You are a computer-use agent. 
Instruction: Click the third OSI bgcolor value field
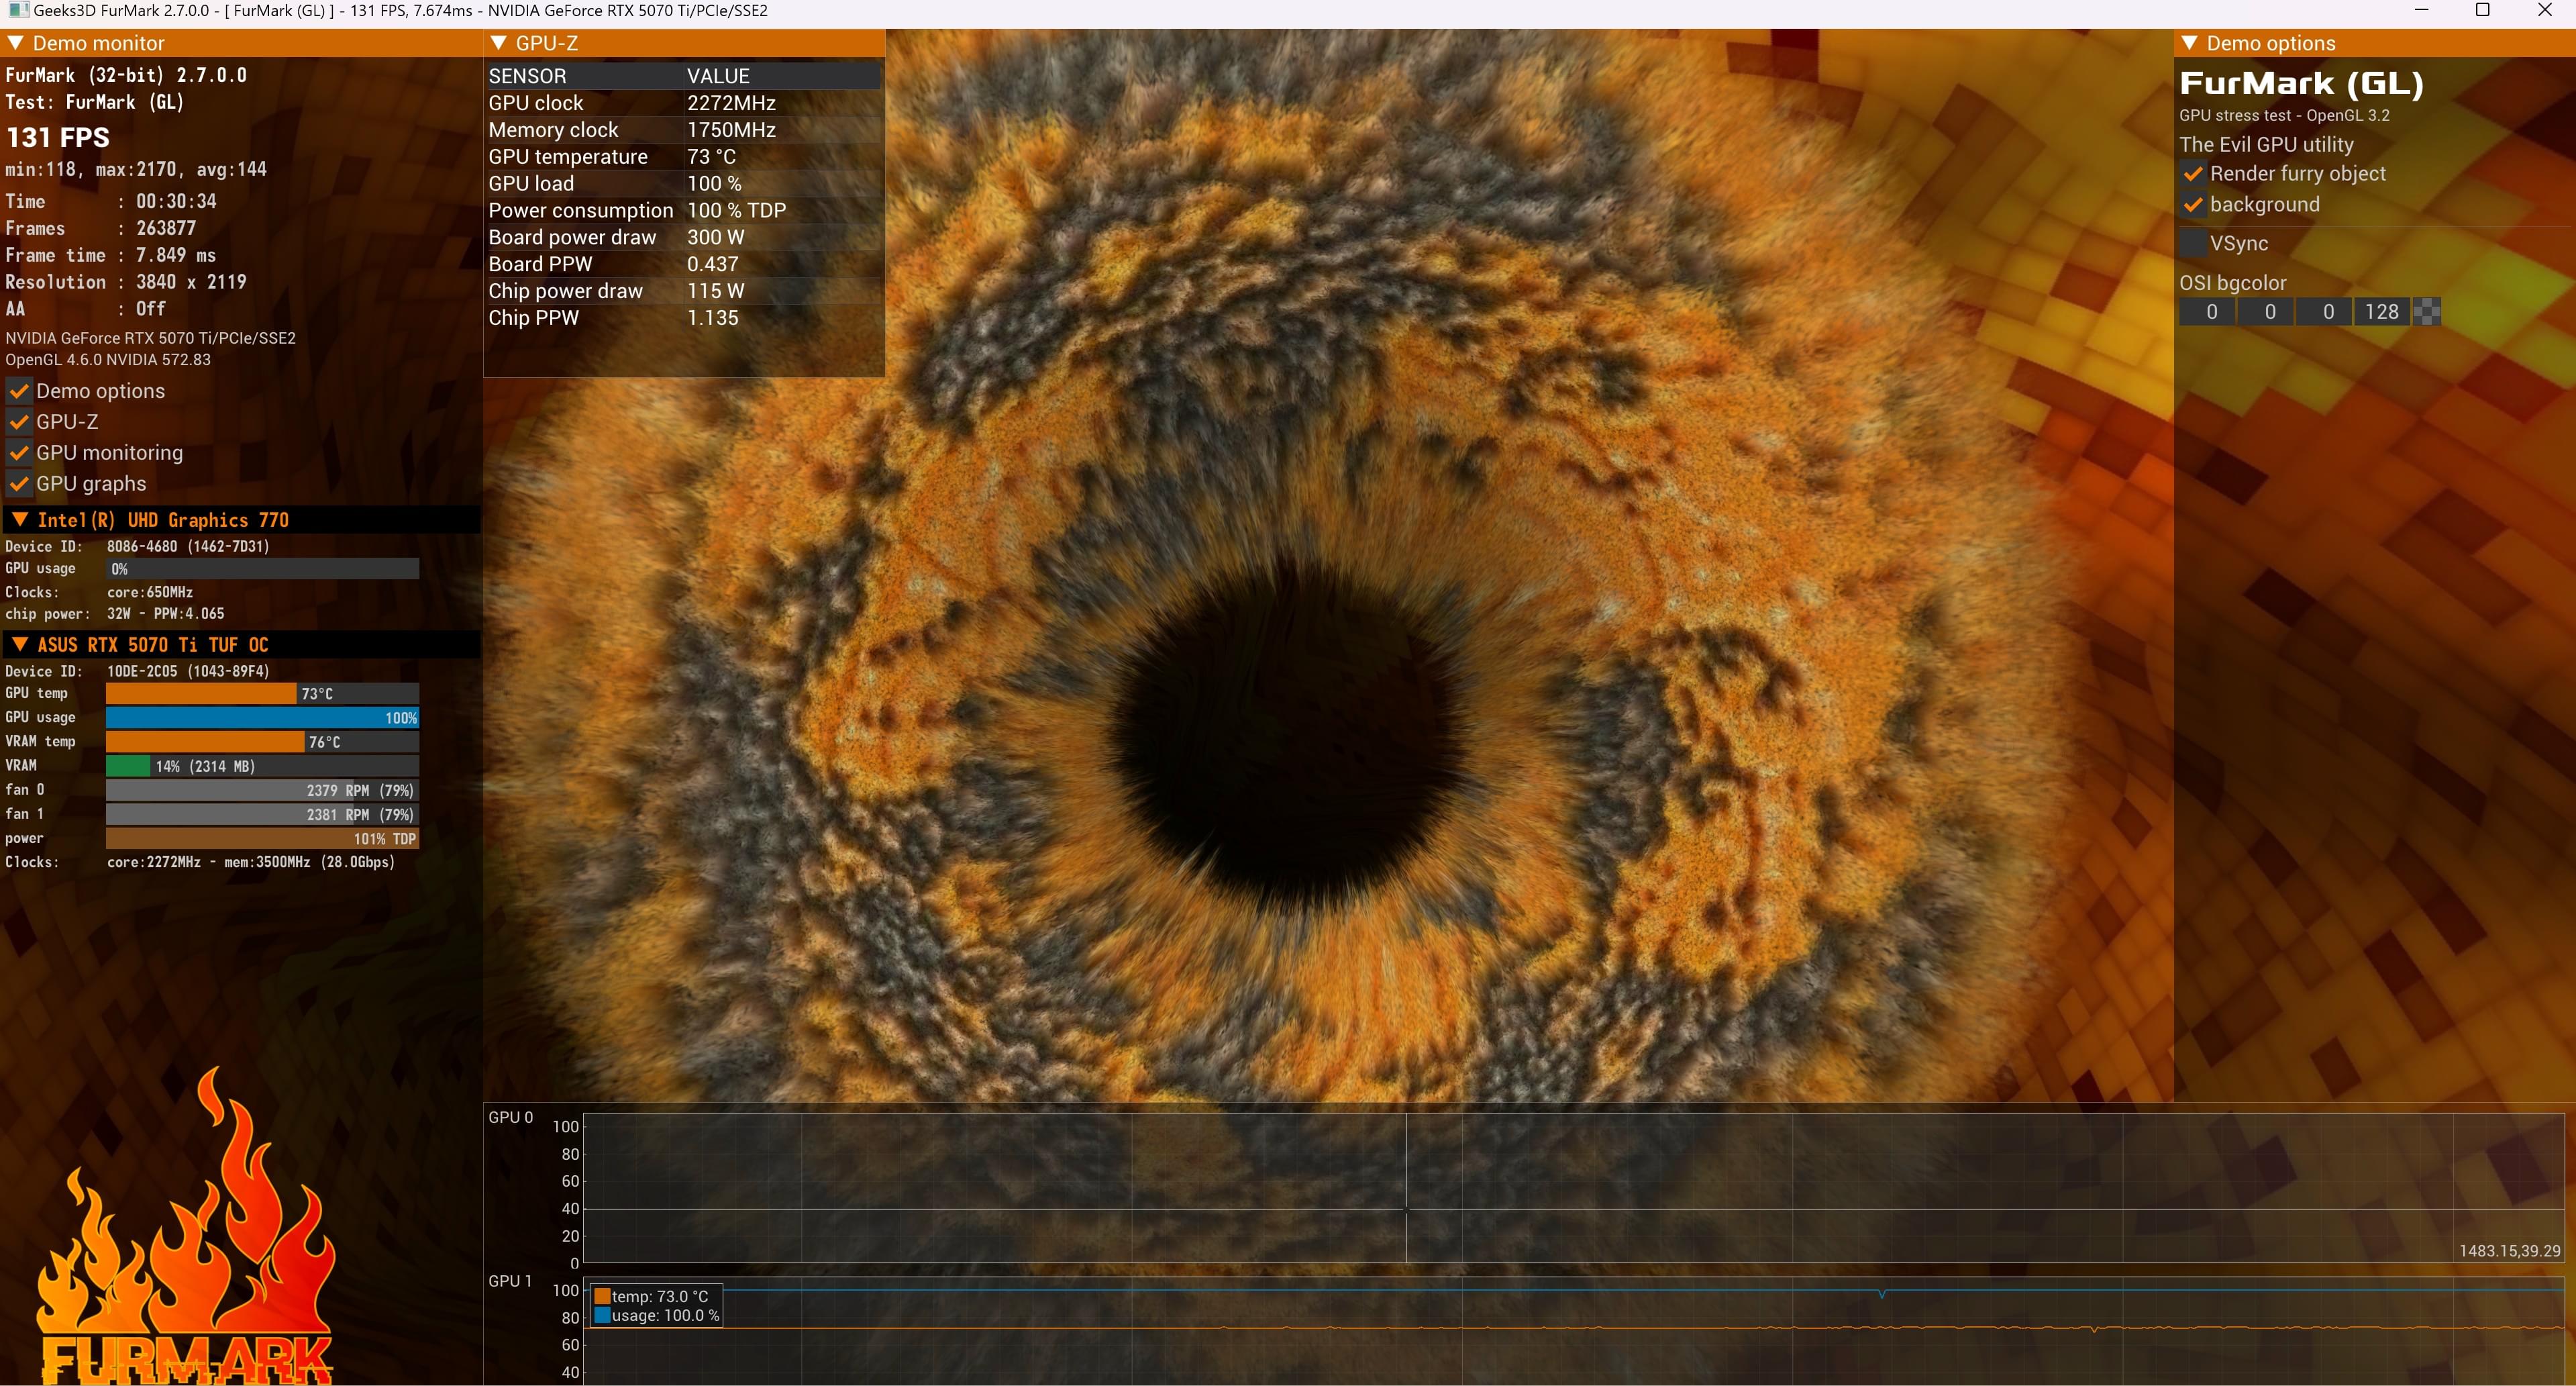click(2325, 312)
